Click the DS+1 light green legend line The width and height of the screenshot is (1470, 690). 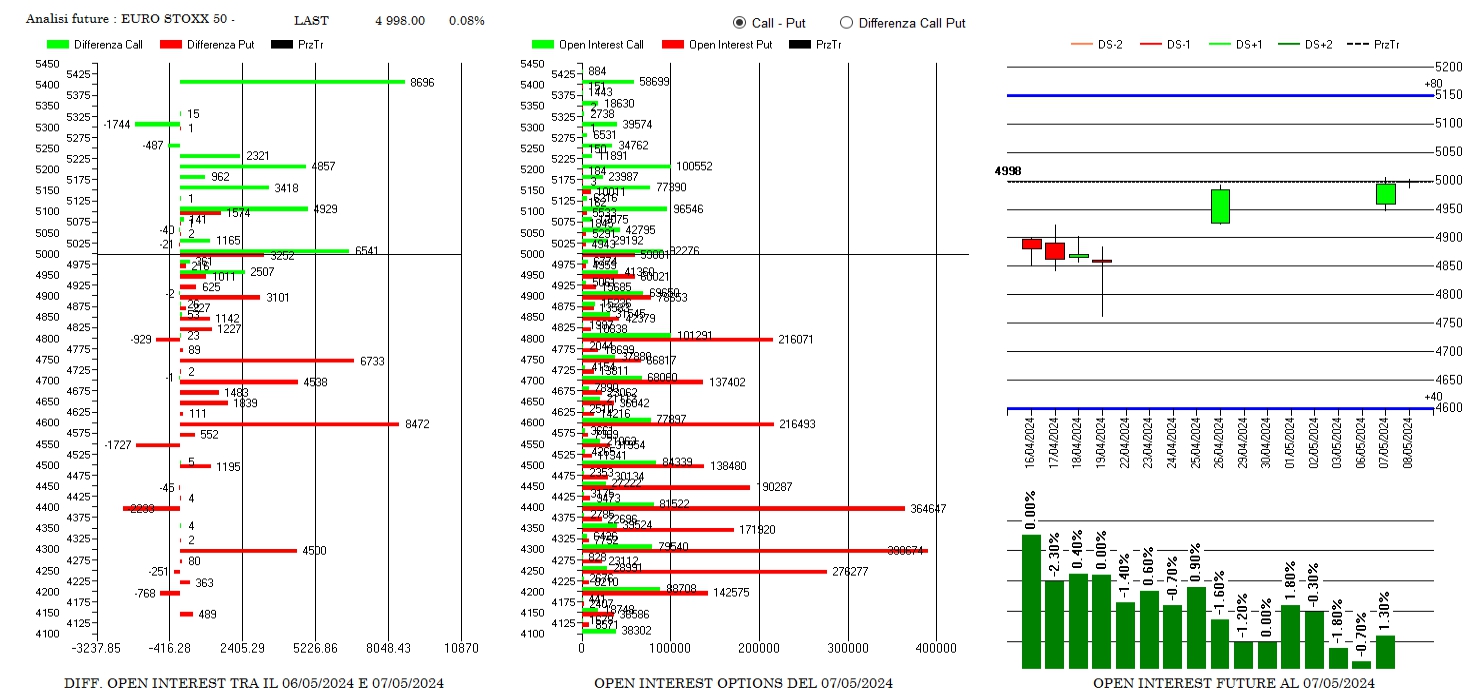click(1221, 45)
